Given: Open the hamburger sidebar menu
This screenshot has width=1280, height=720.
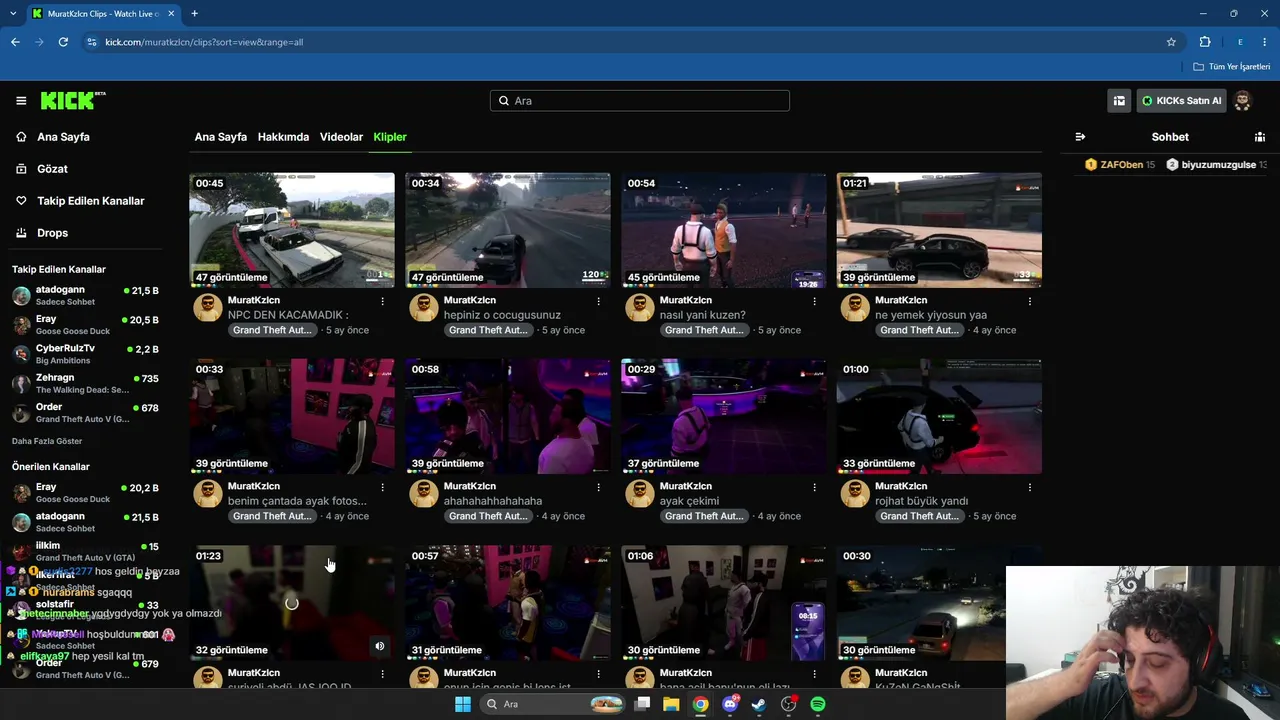Looking at the screenshot, I should point(21,101).
